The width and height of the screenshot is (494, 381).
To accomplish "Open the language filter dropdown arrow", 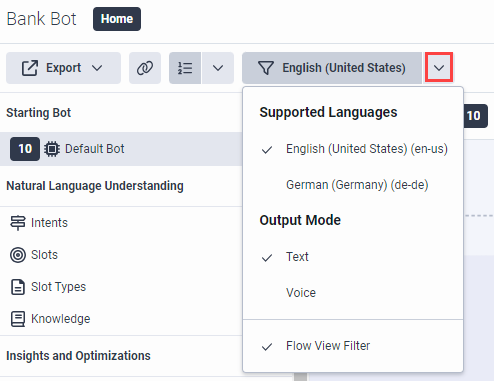I will (439, 68).
